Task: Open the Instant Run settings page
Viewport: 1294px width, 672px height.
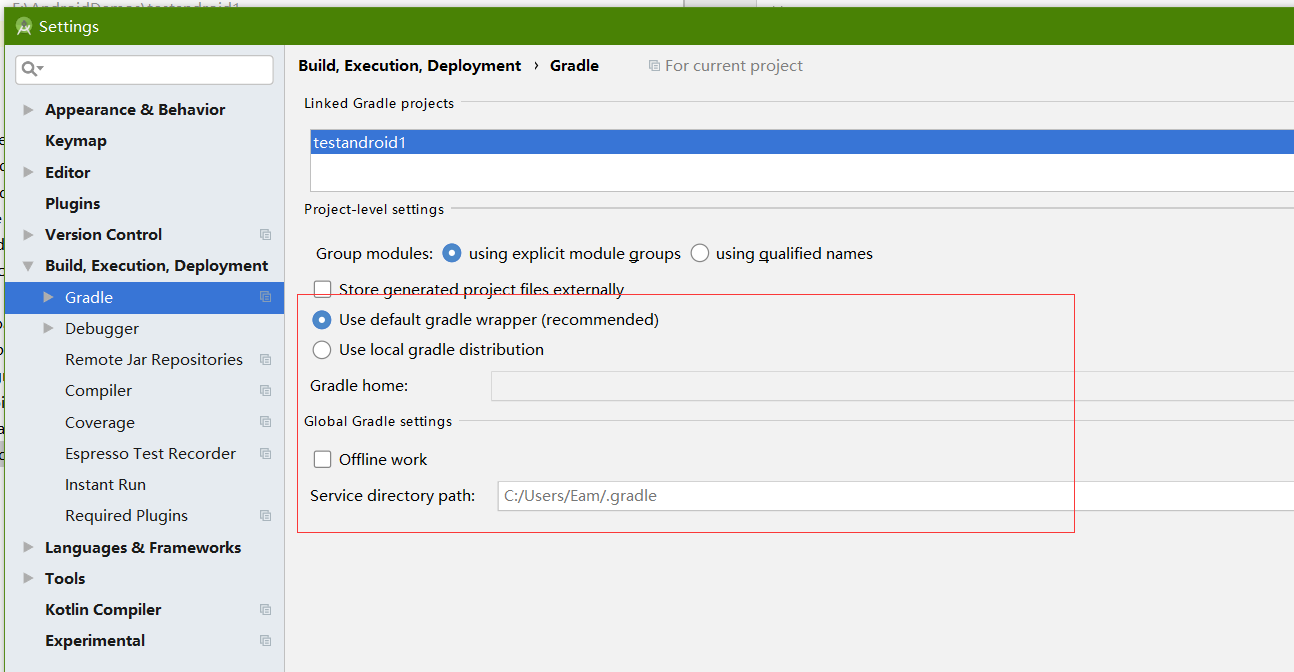Action: (x=105, y=485)
